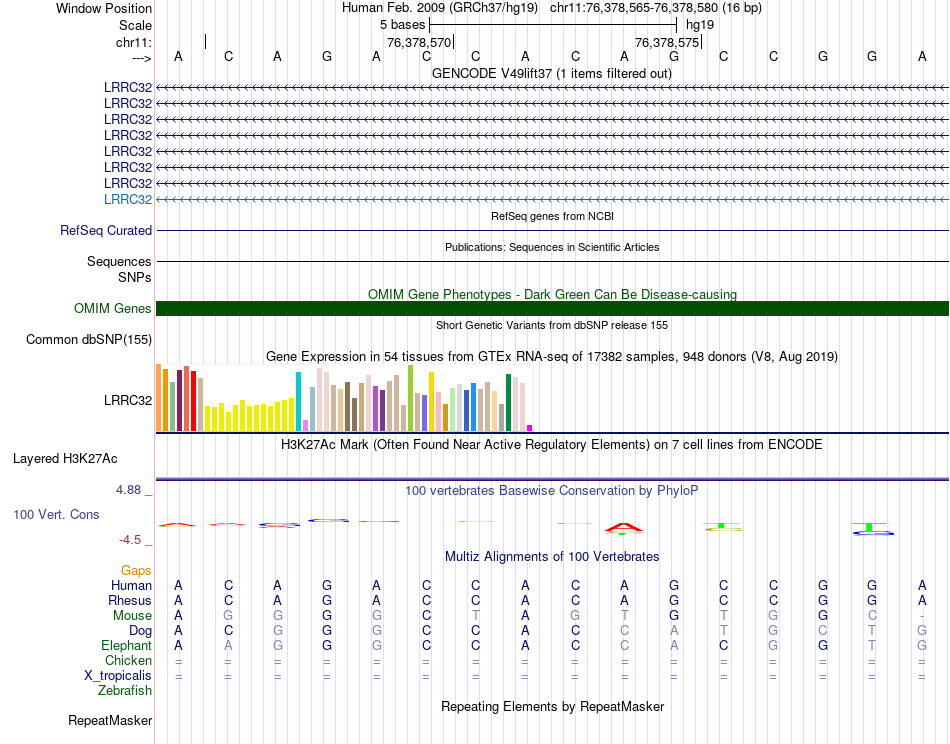
Task: Click the LRRC32 label beside the GTEx chart
Action: tap(128, 400)
